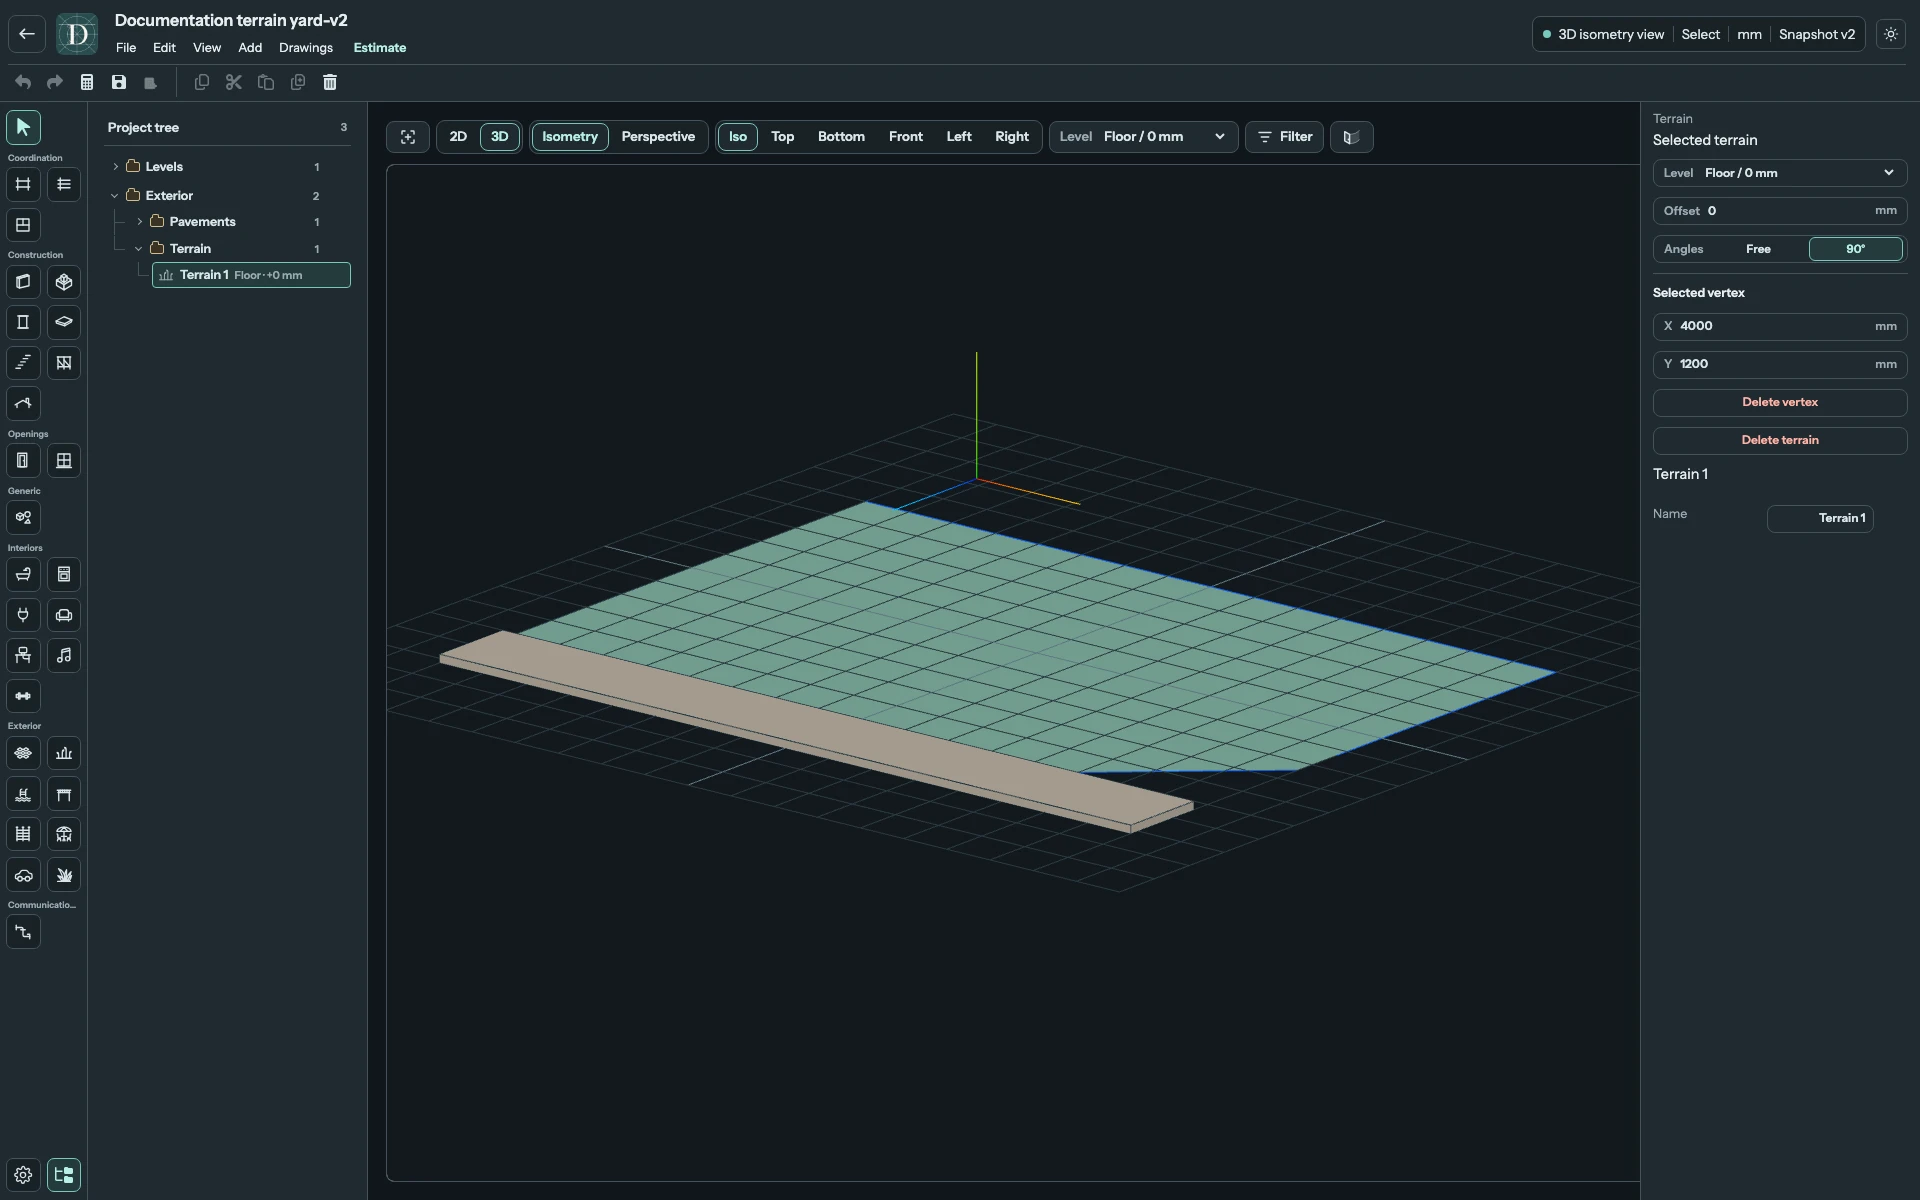Select the dumbbell fitness tool
1920x1200 pixels.
[23, 696]
